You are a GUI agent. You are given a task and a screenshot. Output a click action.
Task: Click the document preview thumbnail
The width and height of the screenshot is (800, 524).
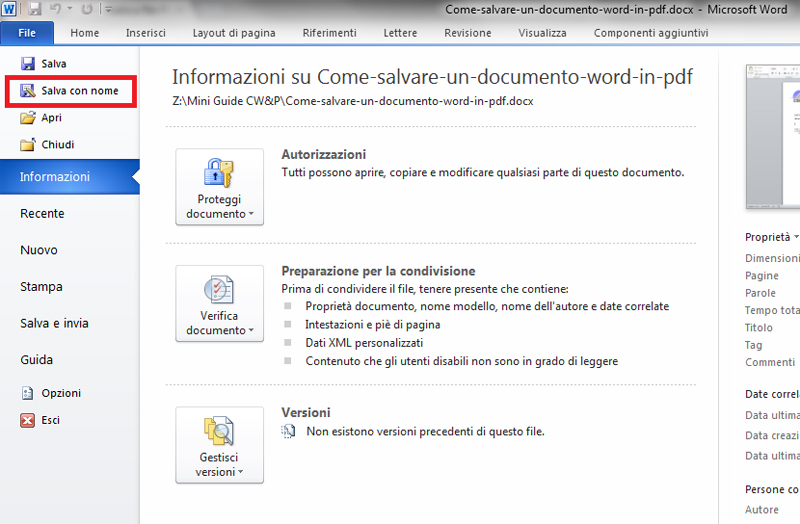tap(773, 137)
